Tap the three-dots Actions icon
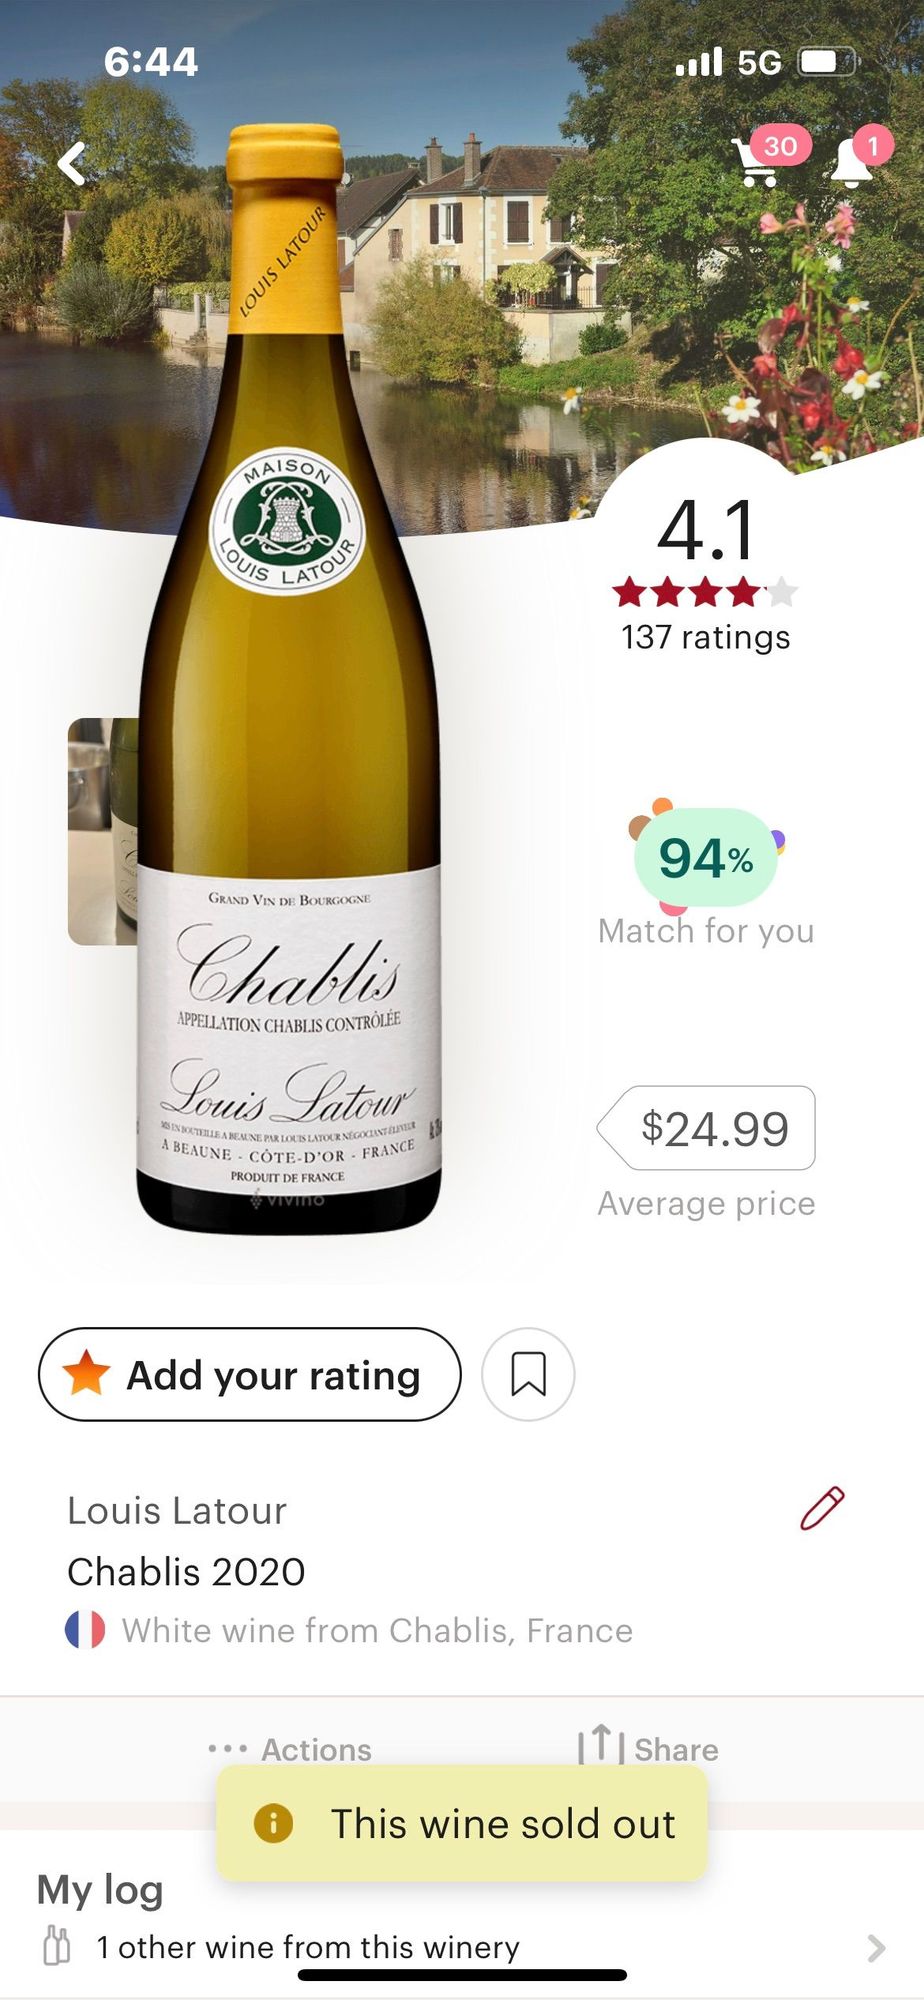Viewport: 924px width, 2000px height. pyautogui.click(x=228, y=1749)
